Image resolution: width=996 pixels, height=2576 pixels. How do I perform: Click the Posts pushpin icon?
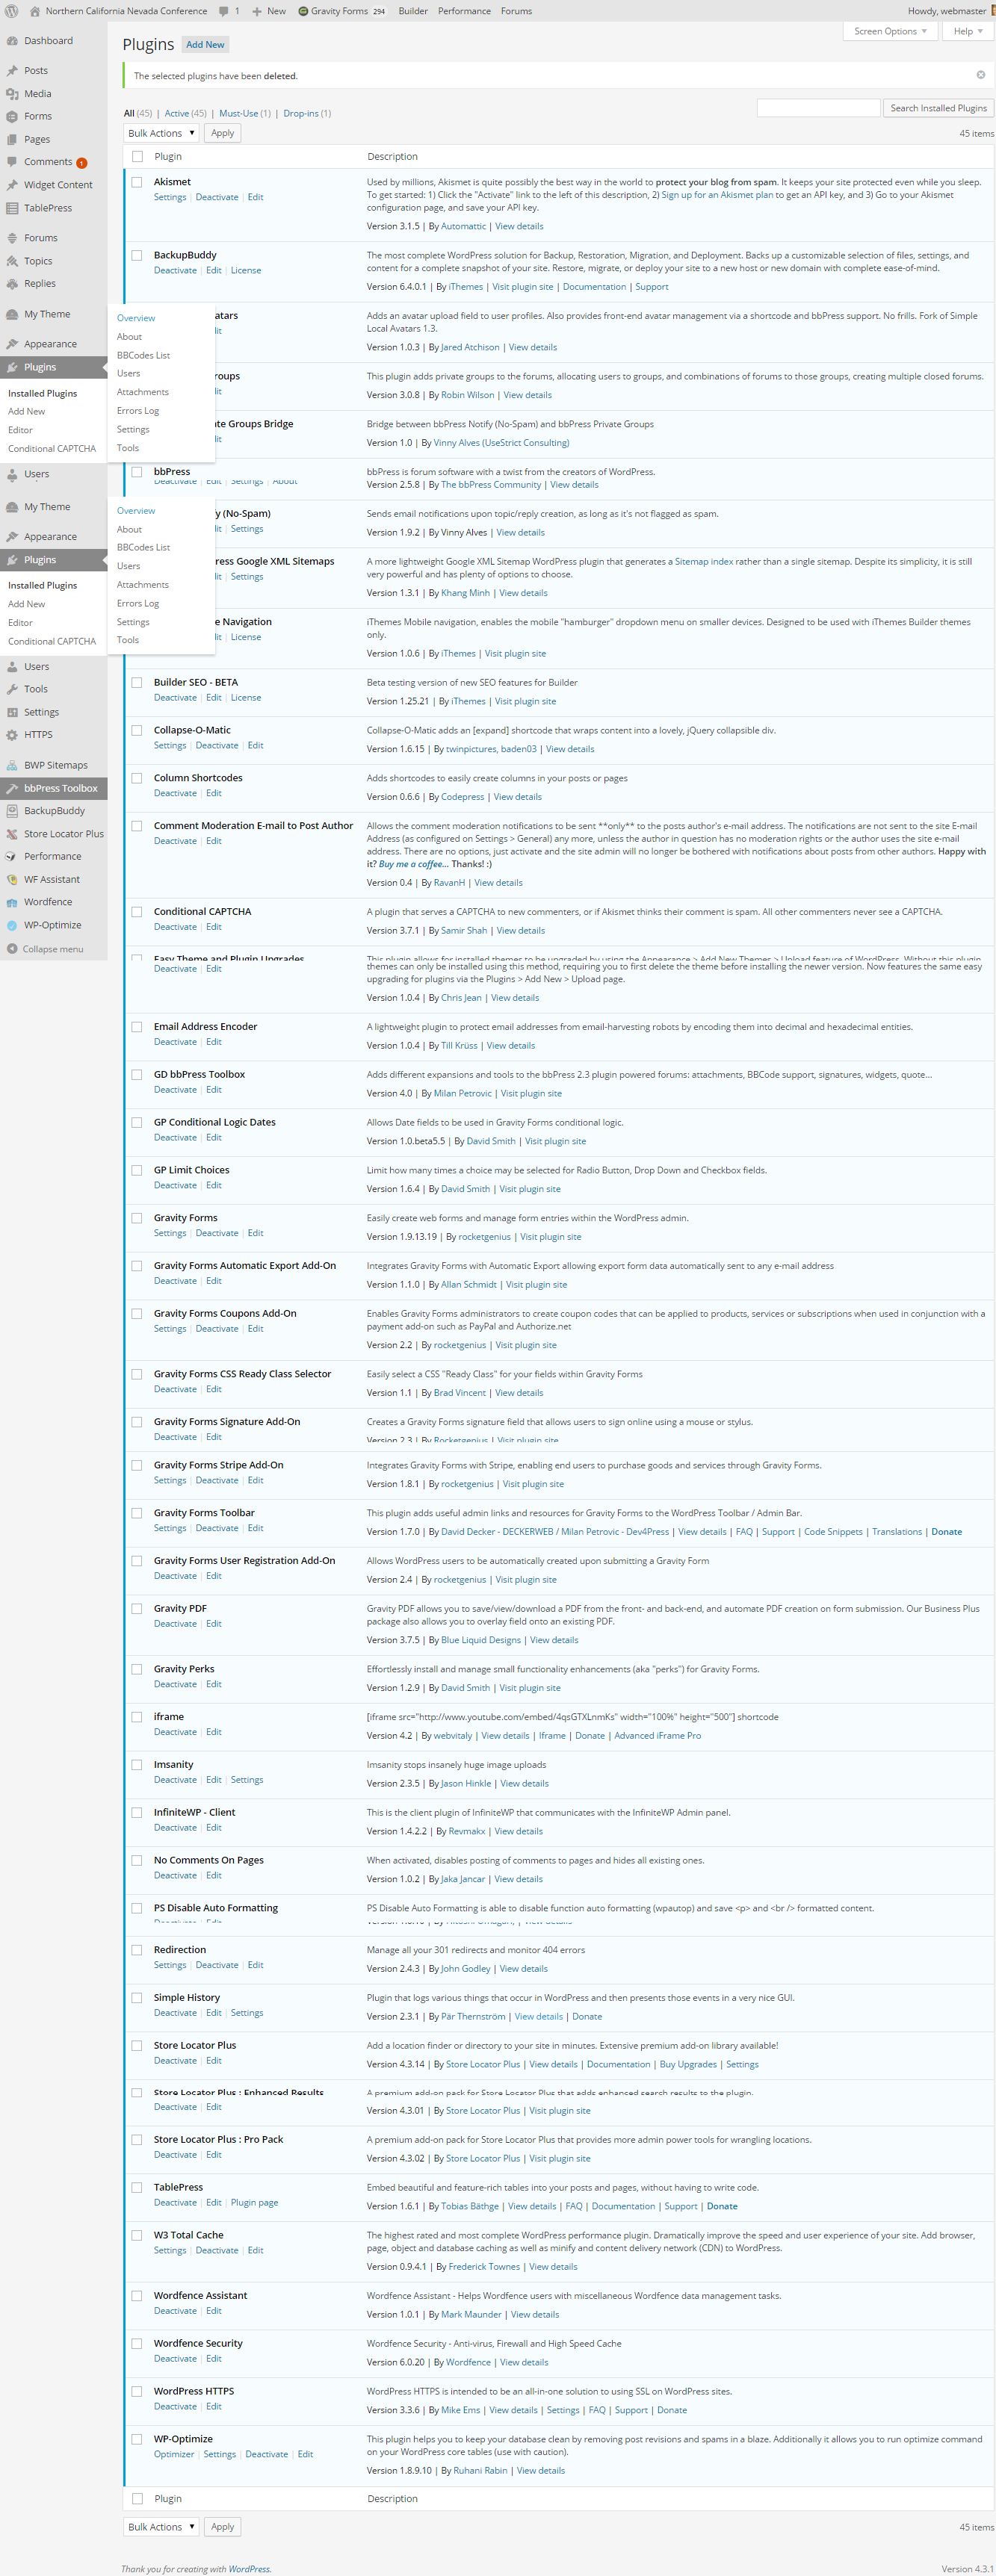12,71
